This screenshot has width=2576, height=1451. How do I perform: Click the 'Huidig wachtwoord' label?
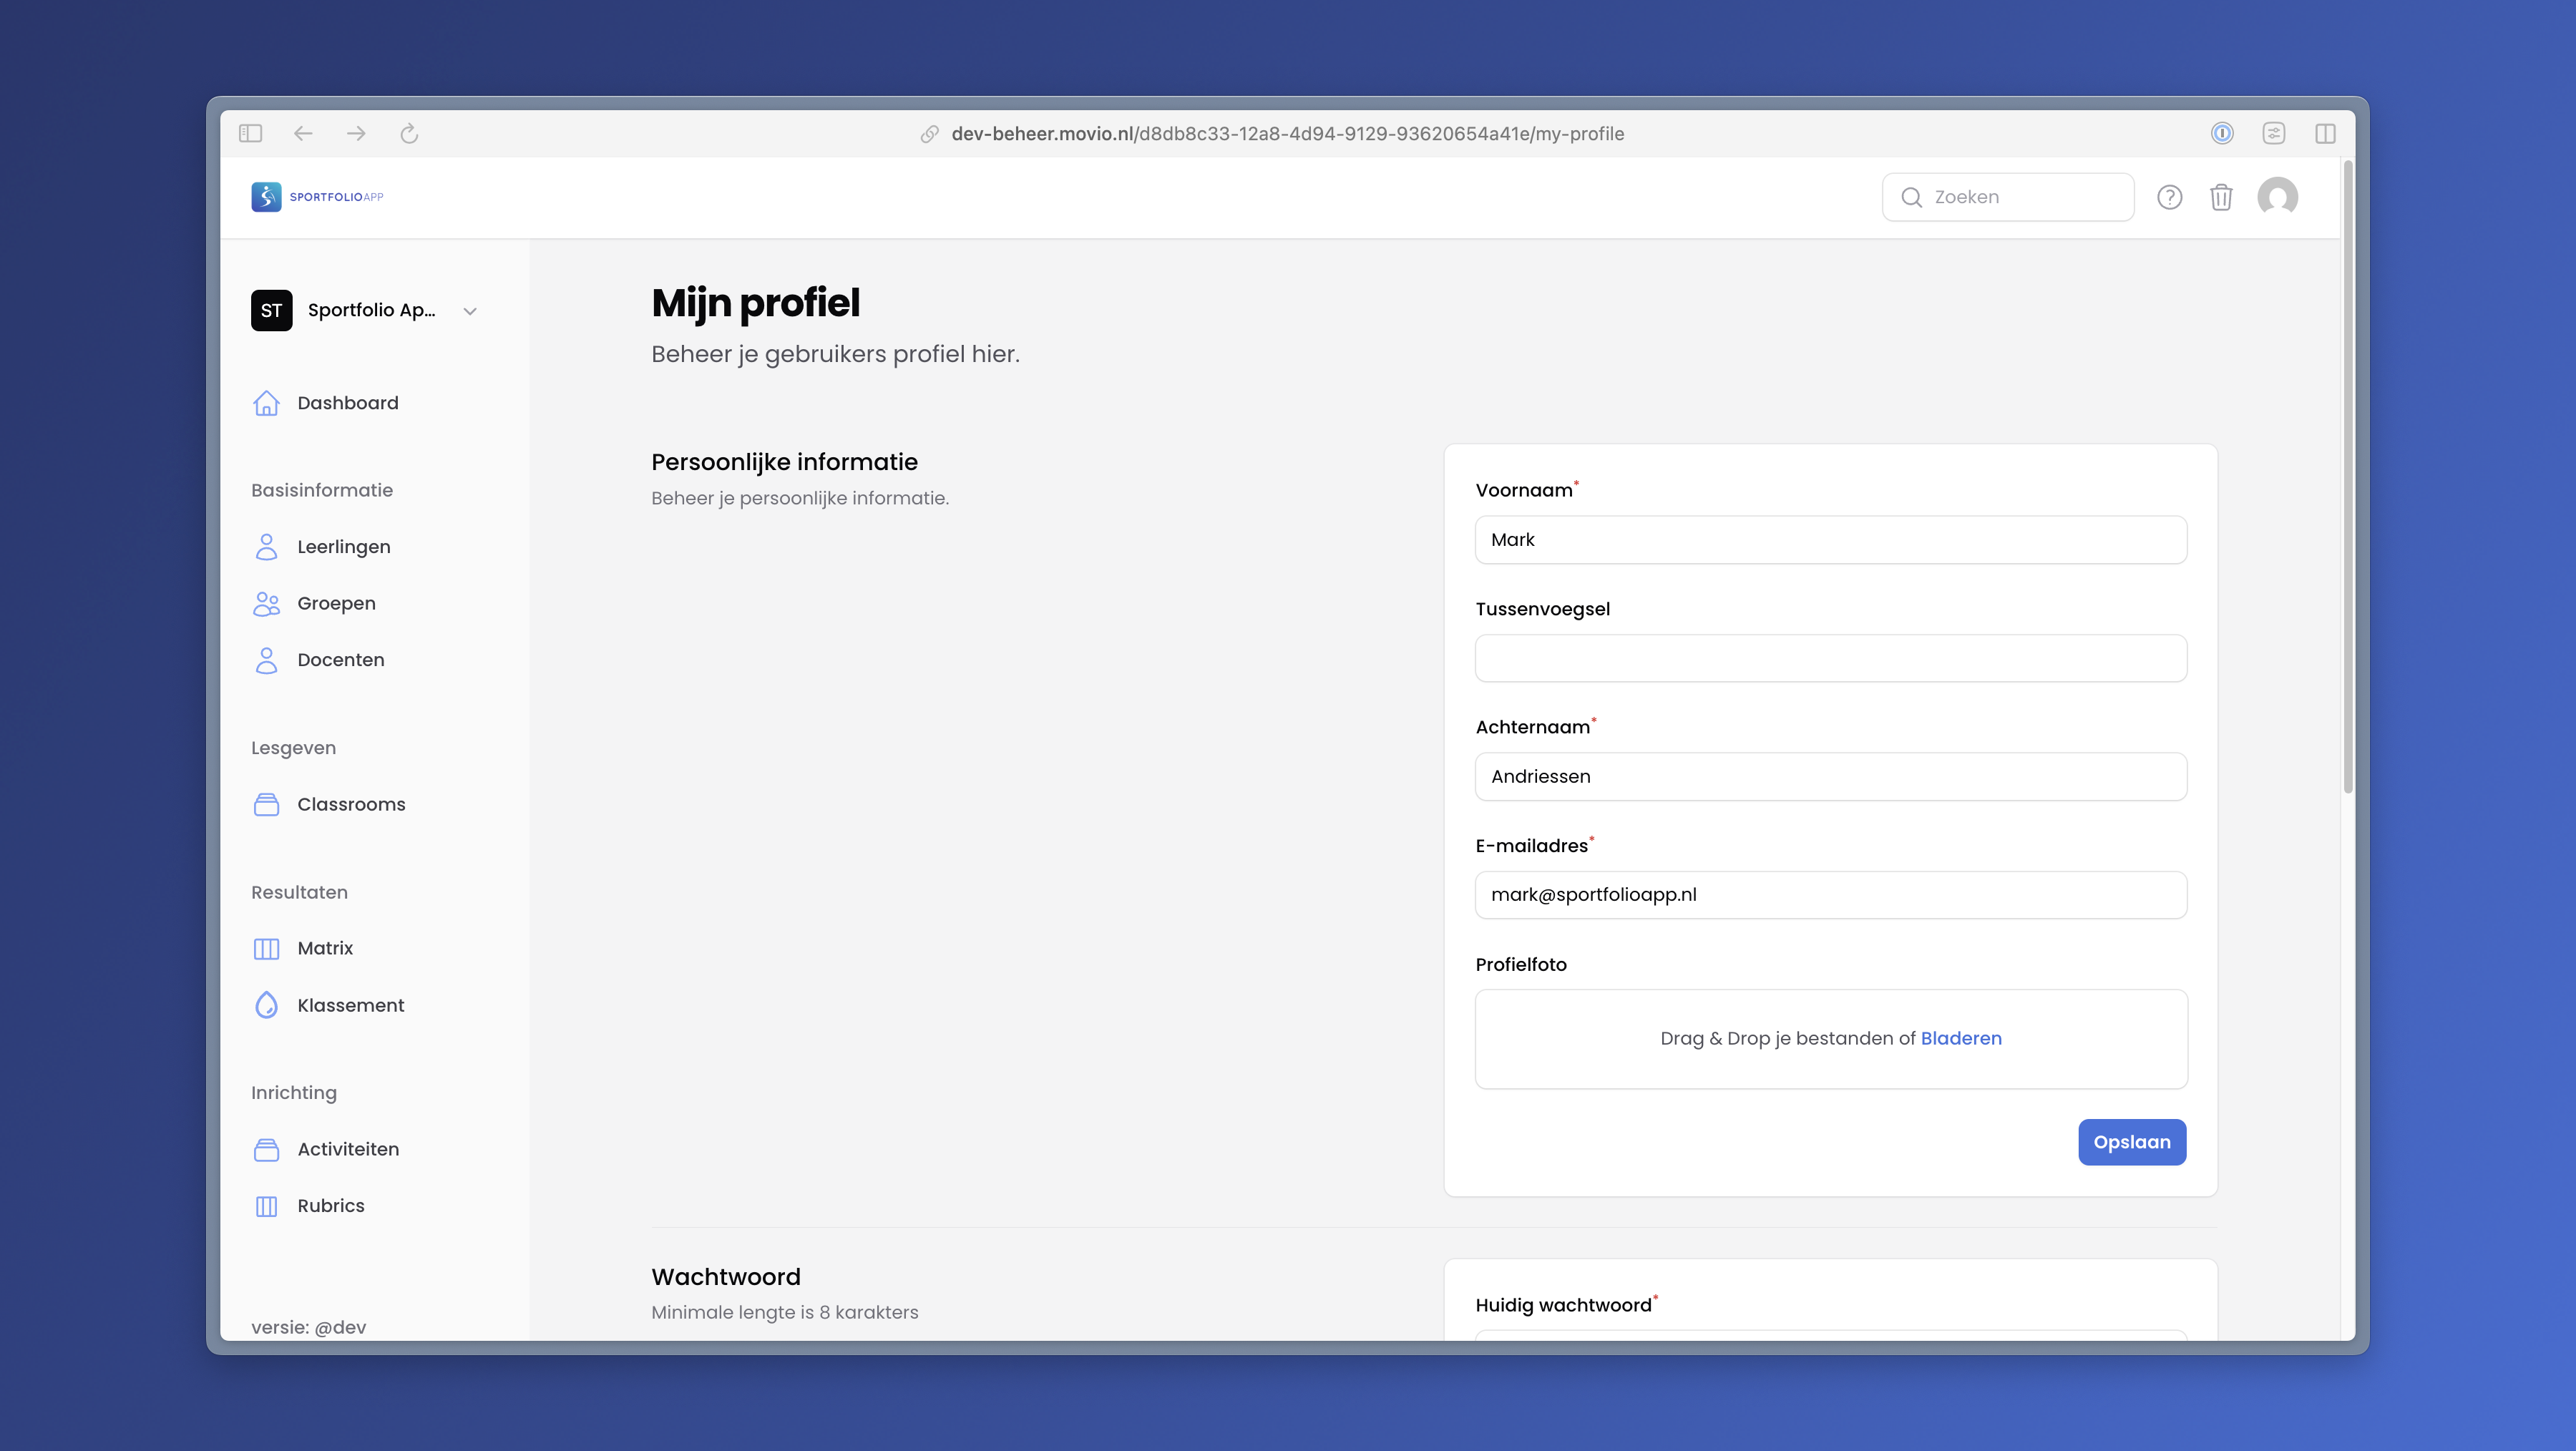1563,1305
